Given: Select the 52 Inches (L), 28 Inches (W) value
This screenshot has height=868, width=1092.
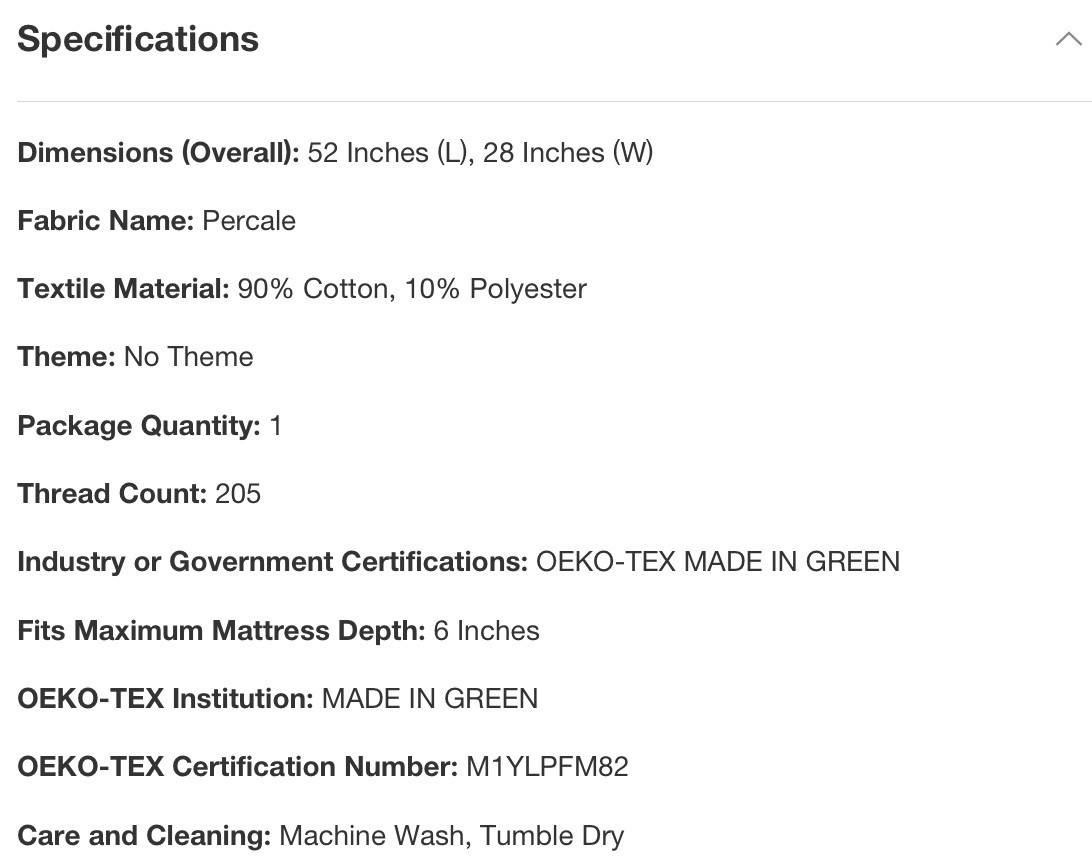Looking at the screenshot, I should [480, 152].
